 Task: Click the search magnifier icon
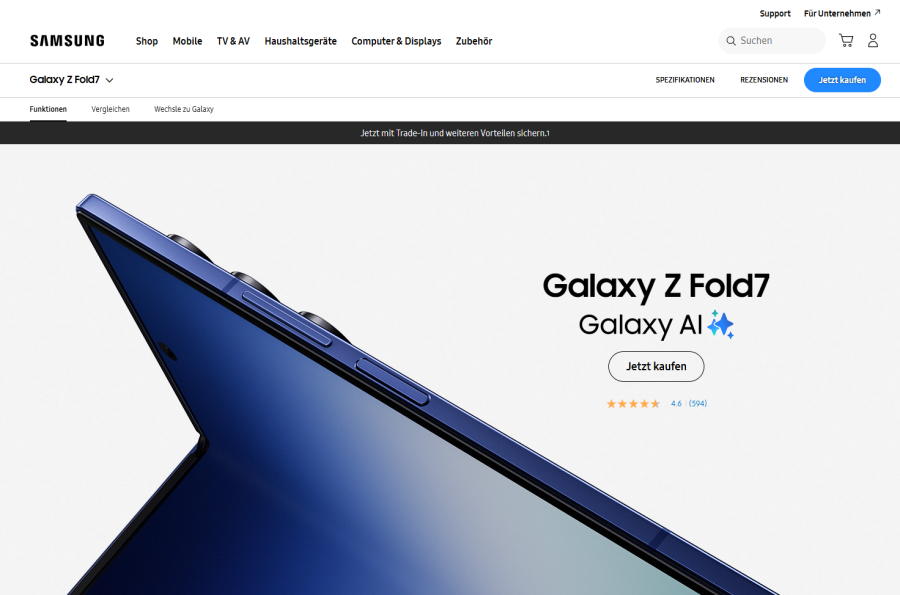[x=731, y=41]
